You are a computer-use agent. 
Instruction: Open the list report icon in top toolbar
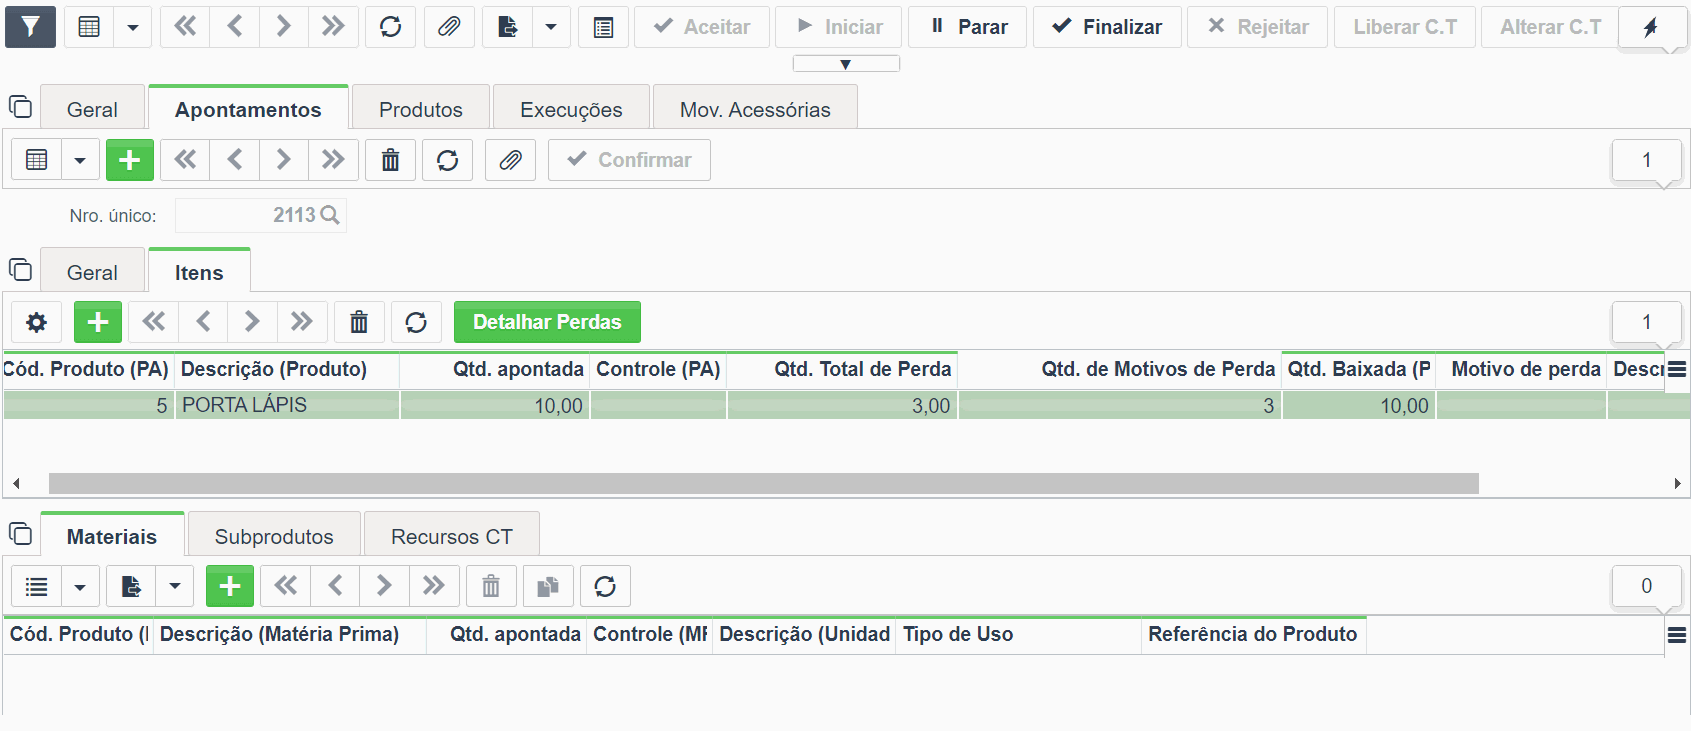click(x=603, y=27)
